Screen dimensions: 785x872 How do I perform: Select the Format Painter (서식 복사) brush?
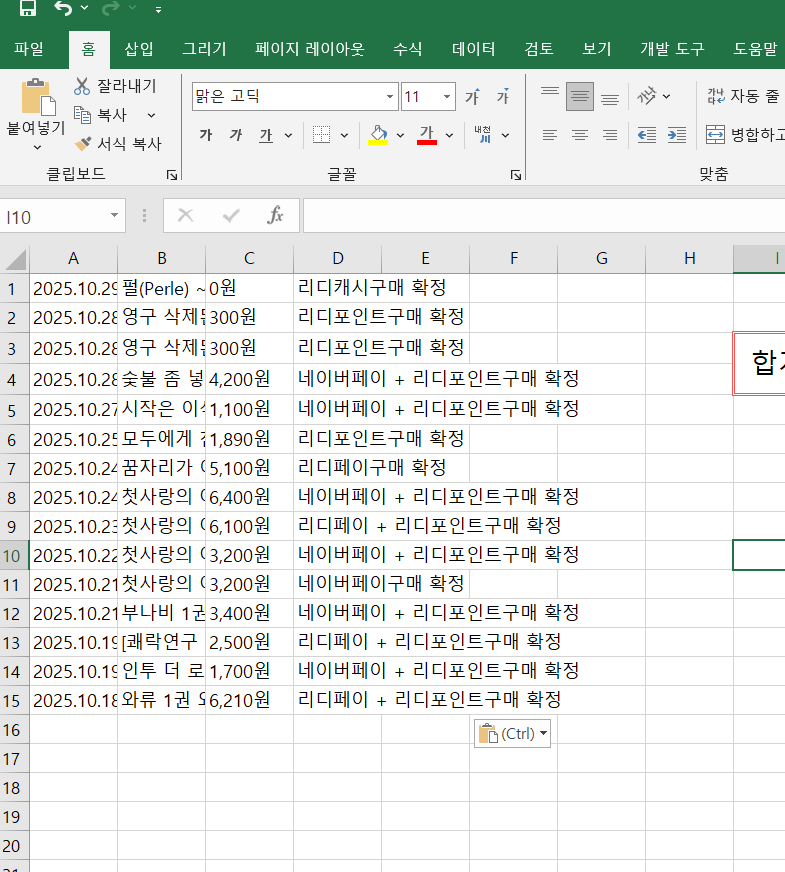tap(83, 144)
